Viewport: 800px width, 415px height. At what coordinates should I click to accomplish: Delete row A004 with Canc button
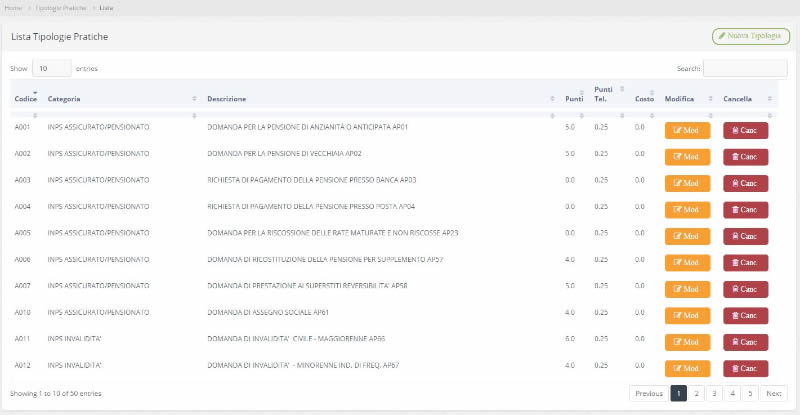coord(745,210)
